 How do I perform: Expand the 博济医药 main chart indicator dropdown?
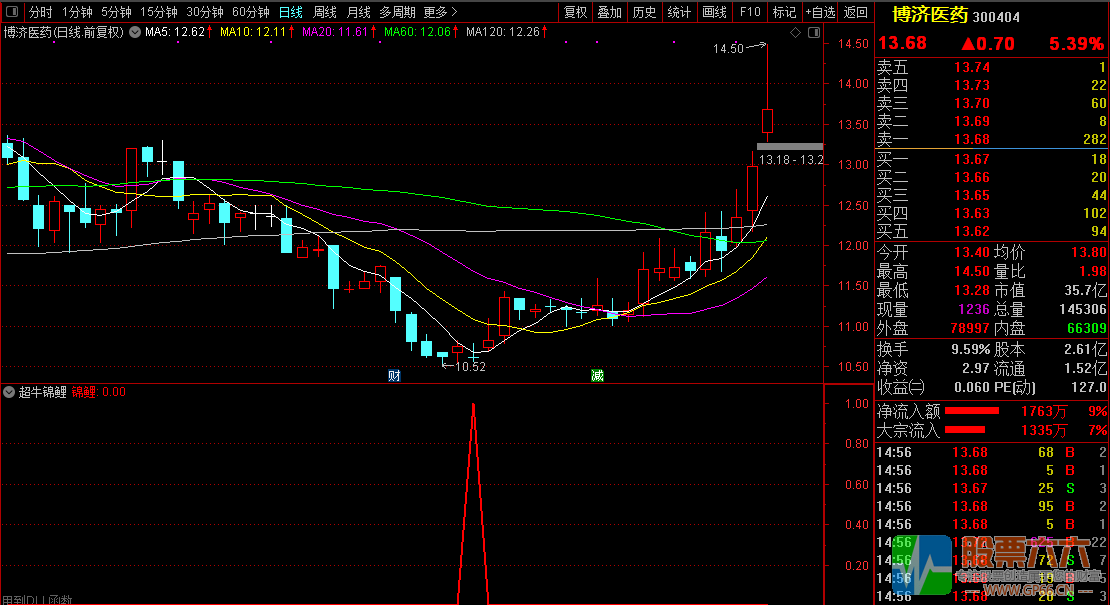133,33
